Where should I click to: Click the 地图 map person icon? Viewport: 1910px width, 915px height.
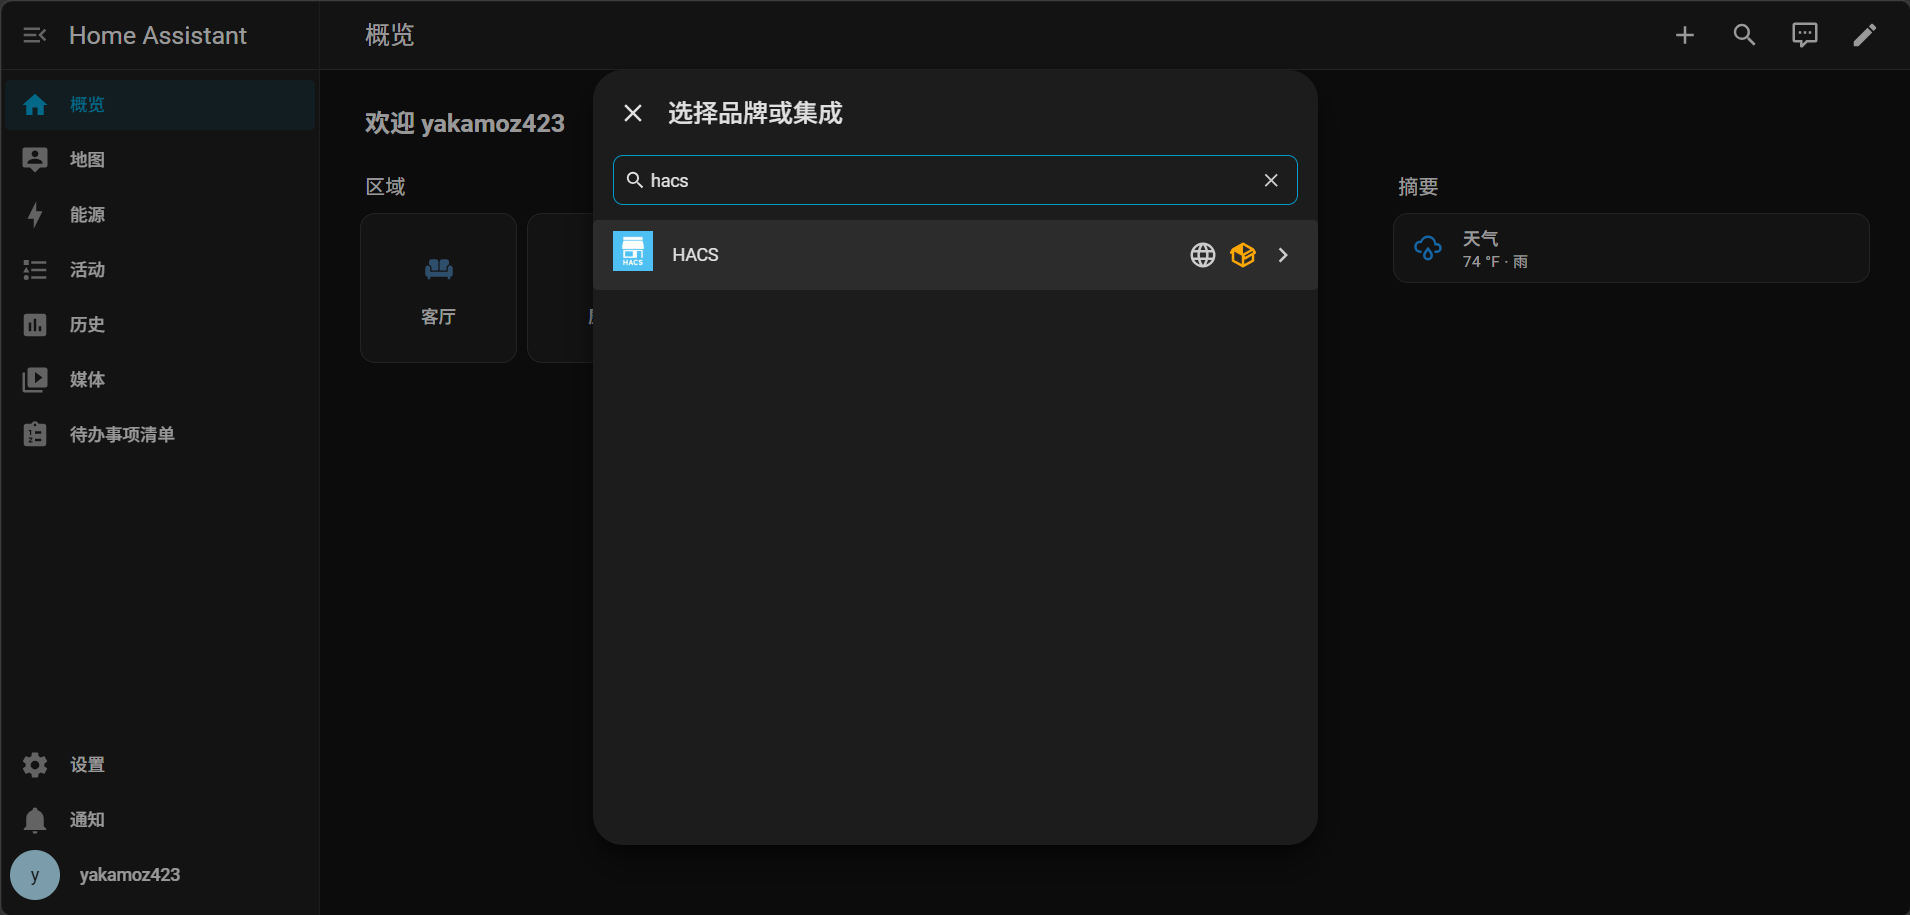click(x=35, y=160)
